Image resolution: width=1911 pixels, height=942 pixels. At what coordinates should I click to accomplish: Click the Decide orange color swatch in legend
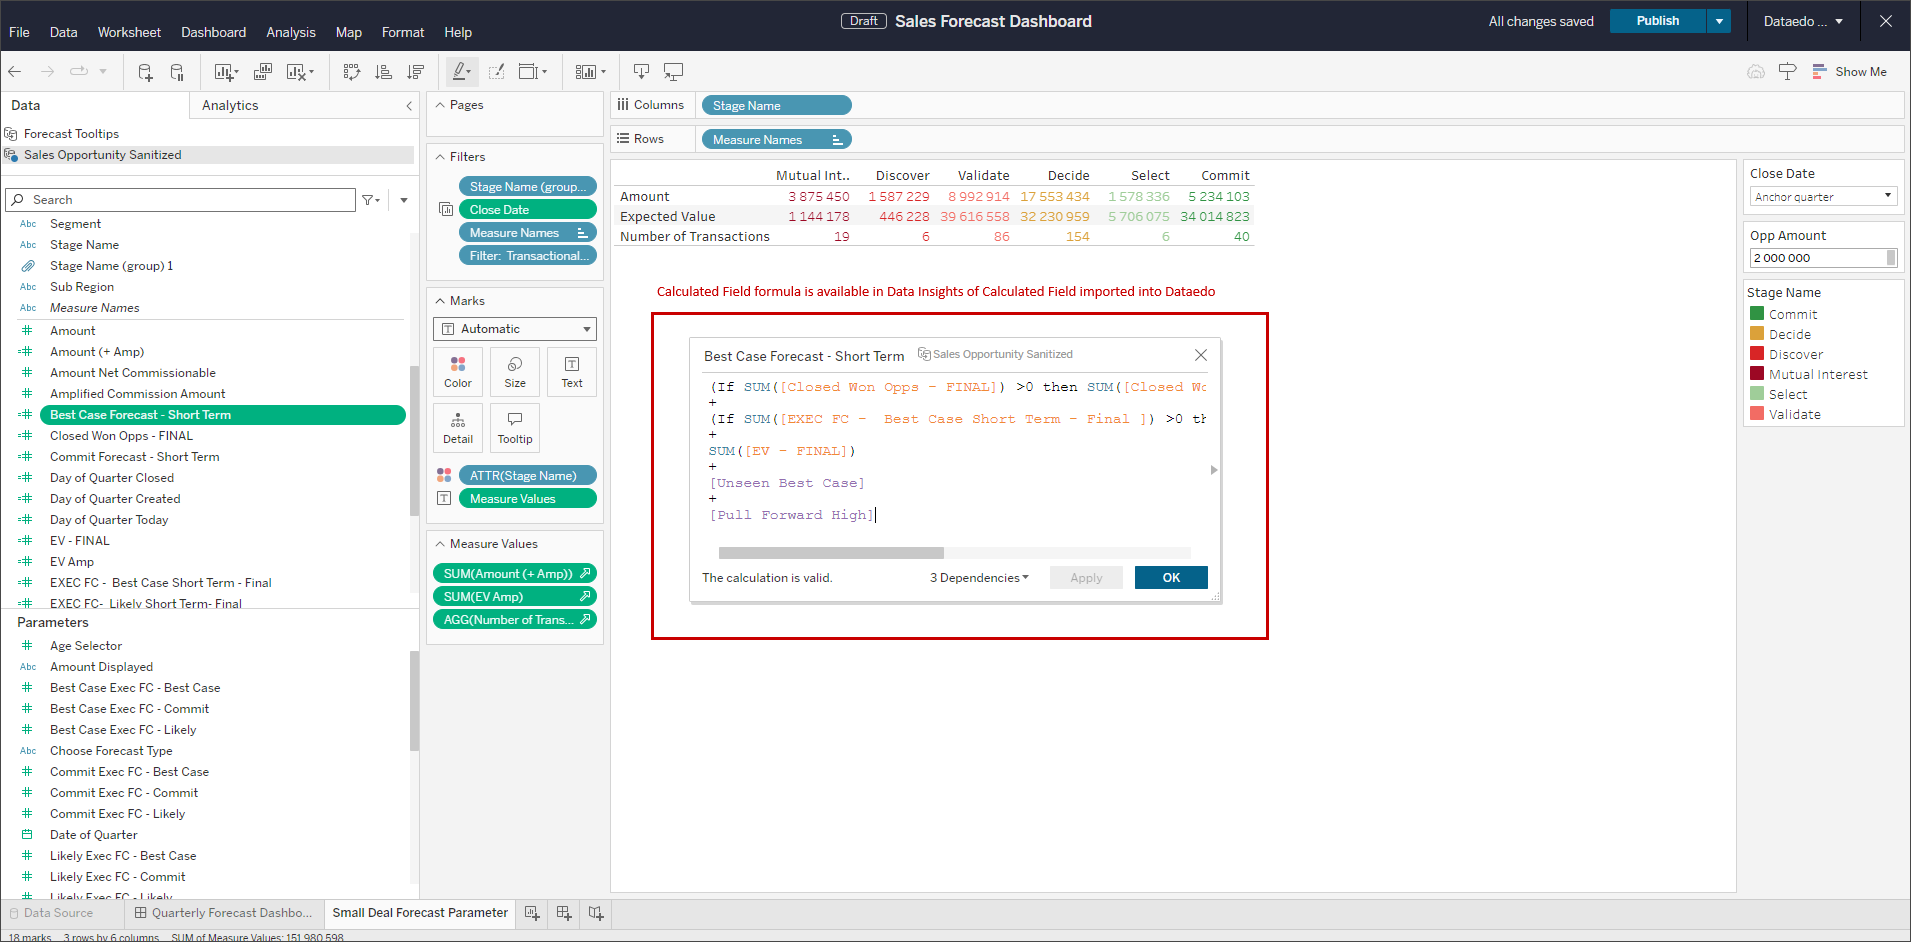tap(1757, 334)
